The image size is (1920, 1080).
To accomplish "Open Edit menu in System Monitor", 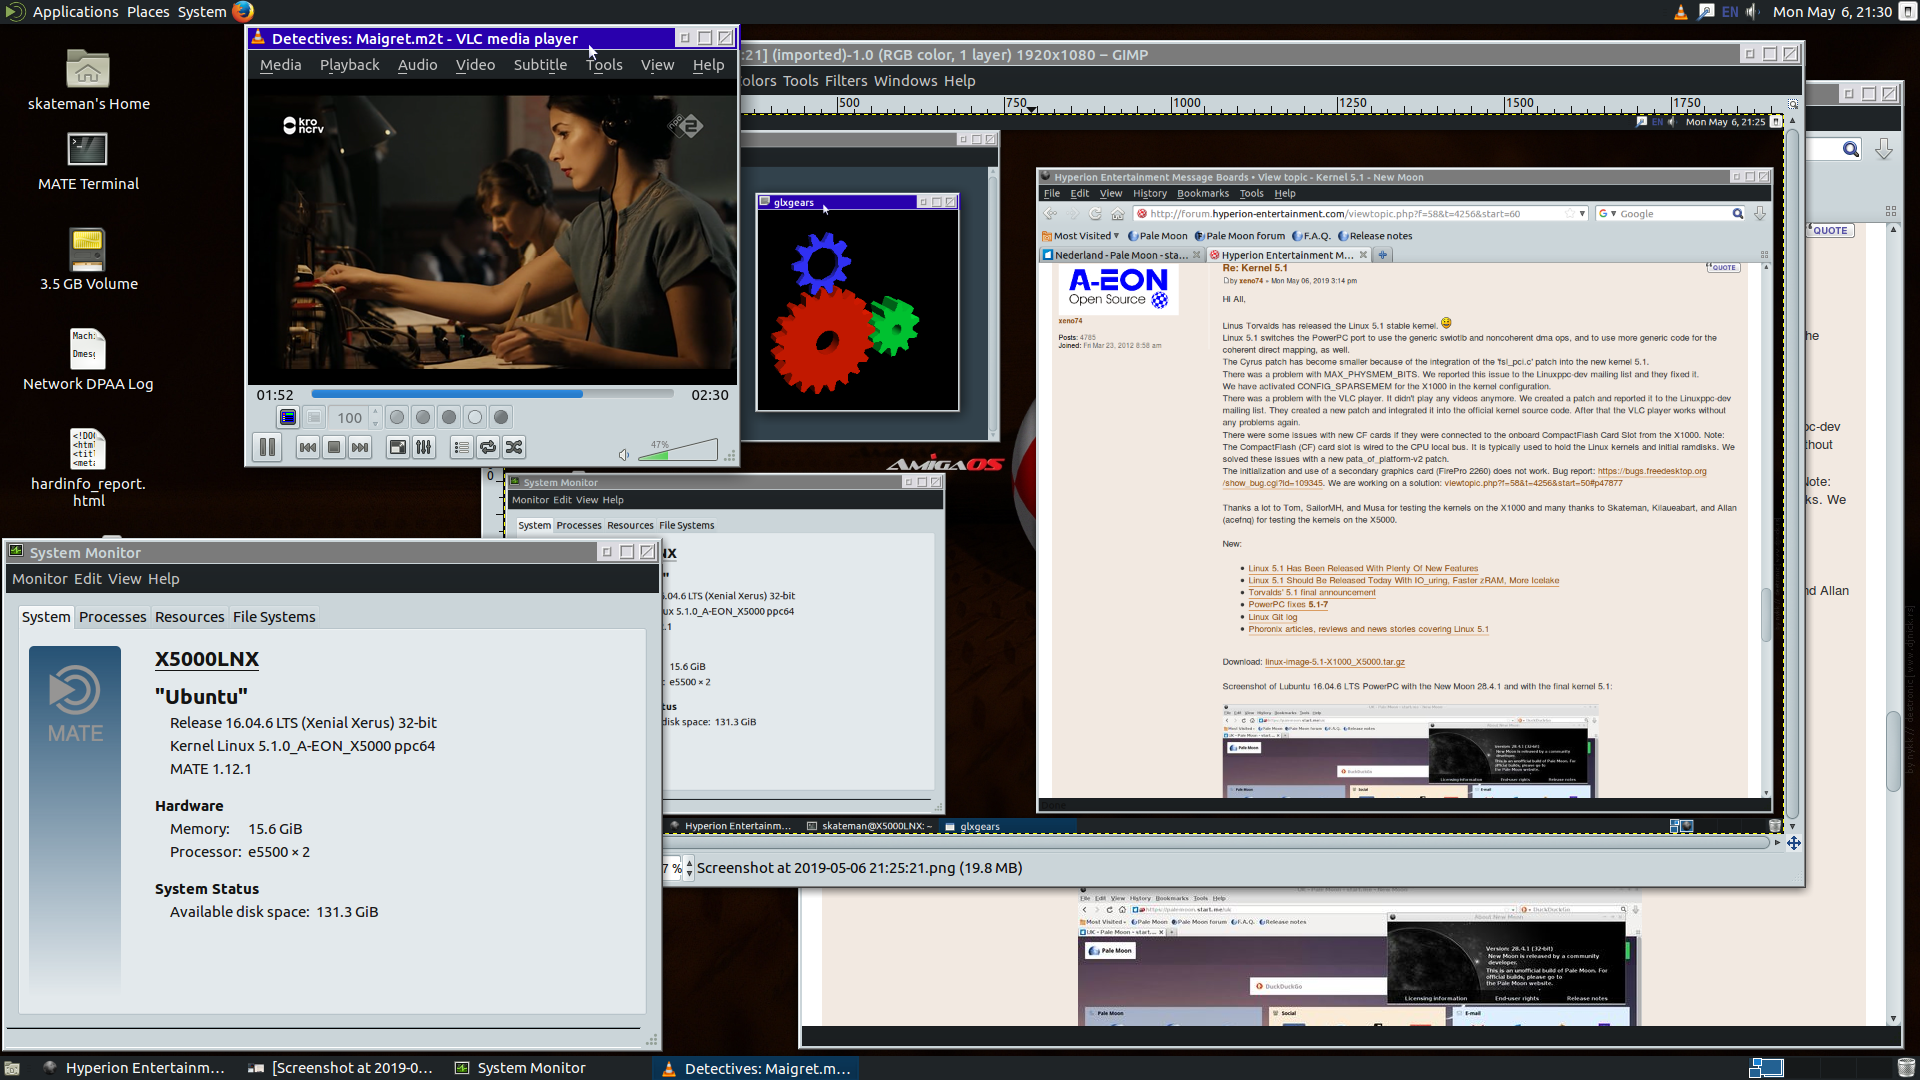I will tap(88, 579).
